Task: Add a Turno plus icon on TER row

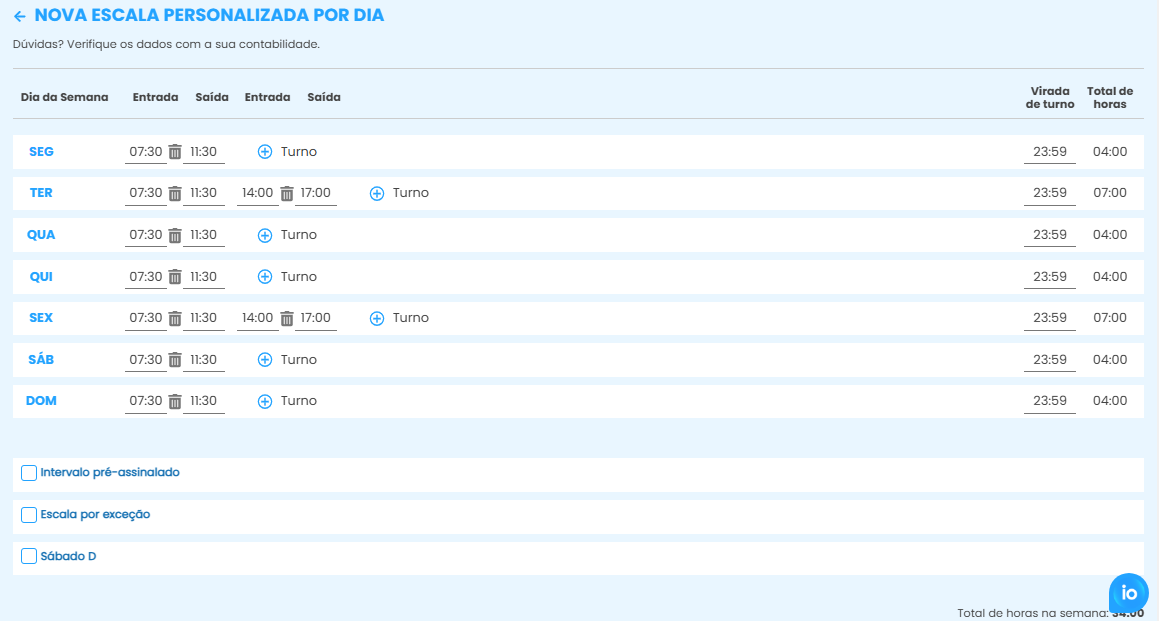Action: [x=377, y=193]
